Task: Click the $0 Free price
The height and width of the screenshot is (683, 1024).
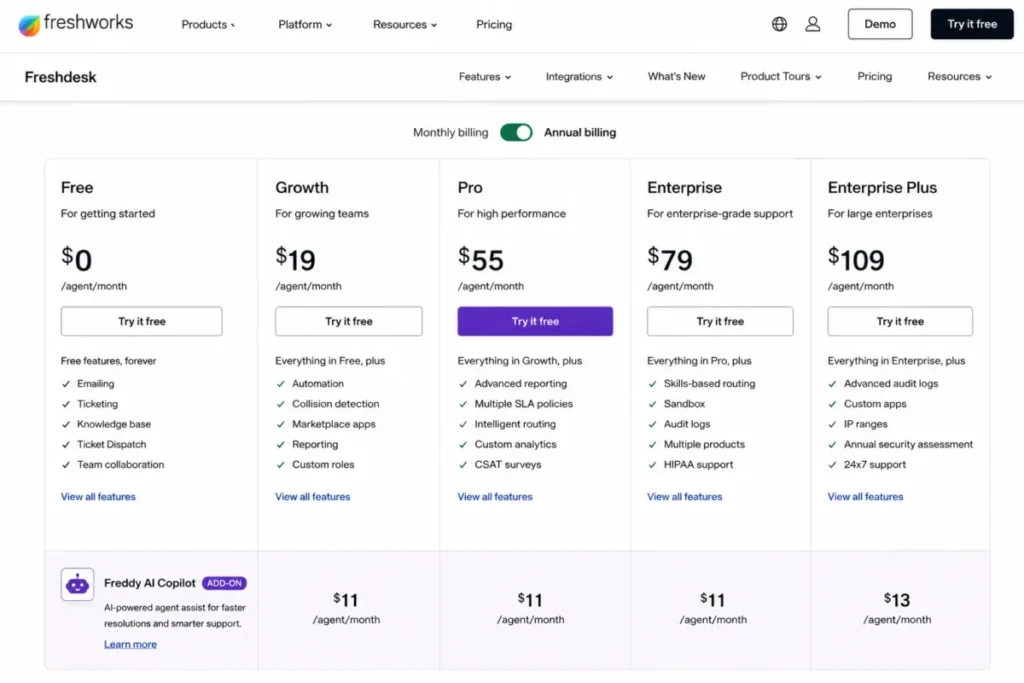Action: 76,259
